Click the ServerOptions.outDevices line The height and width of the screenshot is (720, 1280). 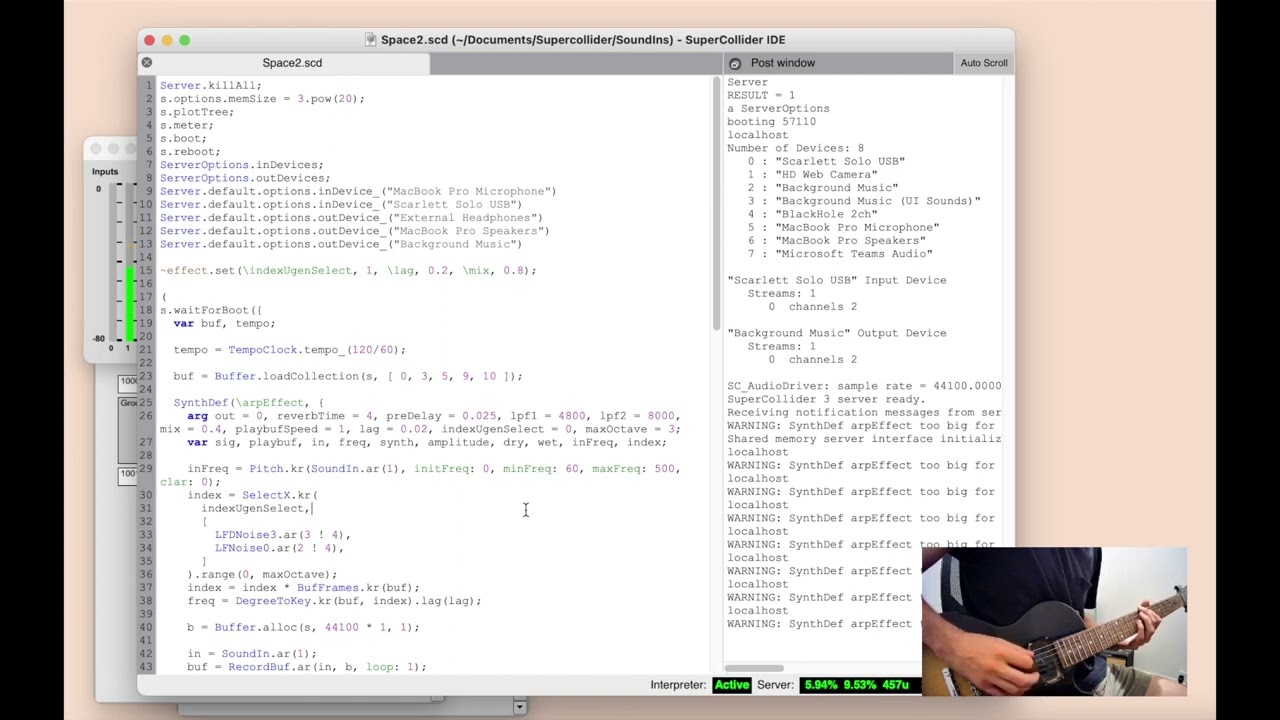point(245,178)
